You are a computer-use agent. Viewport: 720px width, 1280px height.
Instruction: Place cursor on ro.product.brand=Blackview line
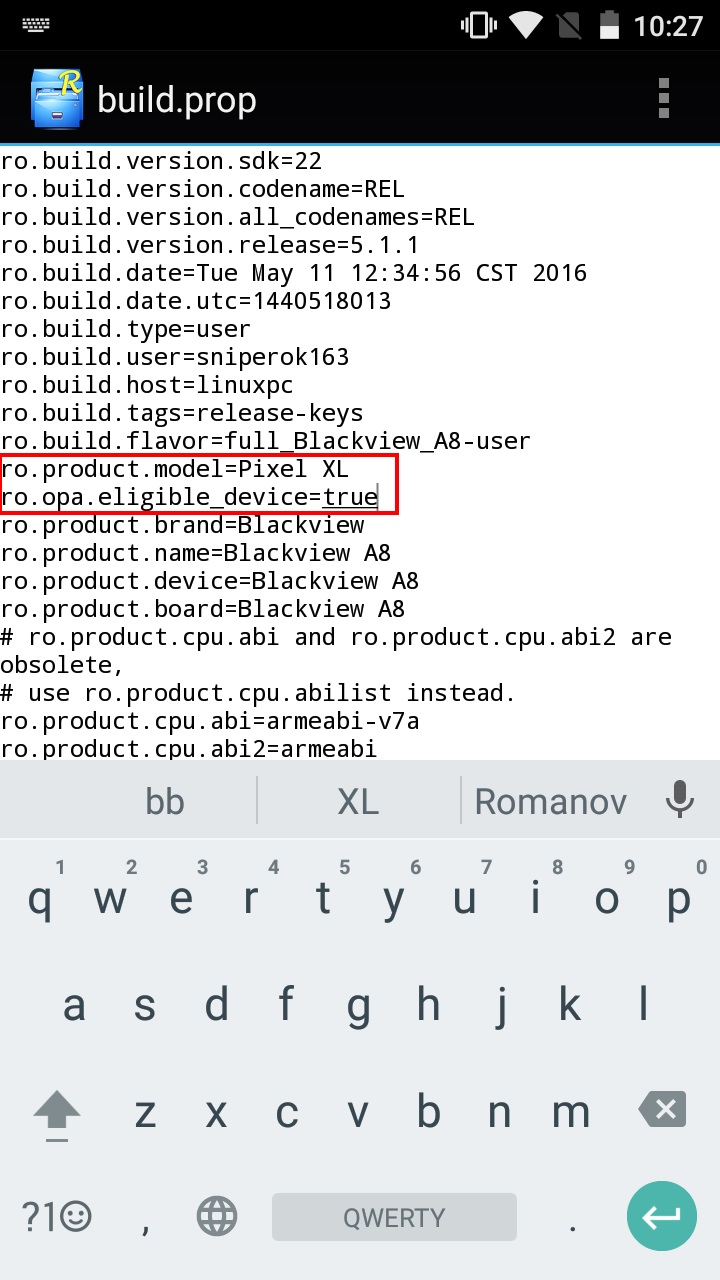[182, 525]
